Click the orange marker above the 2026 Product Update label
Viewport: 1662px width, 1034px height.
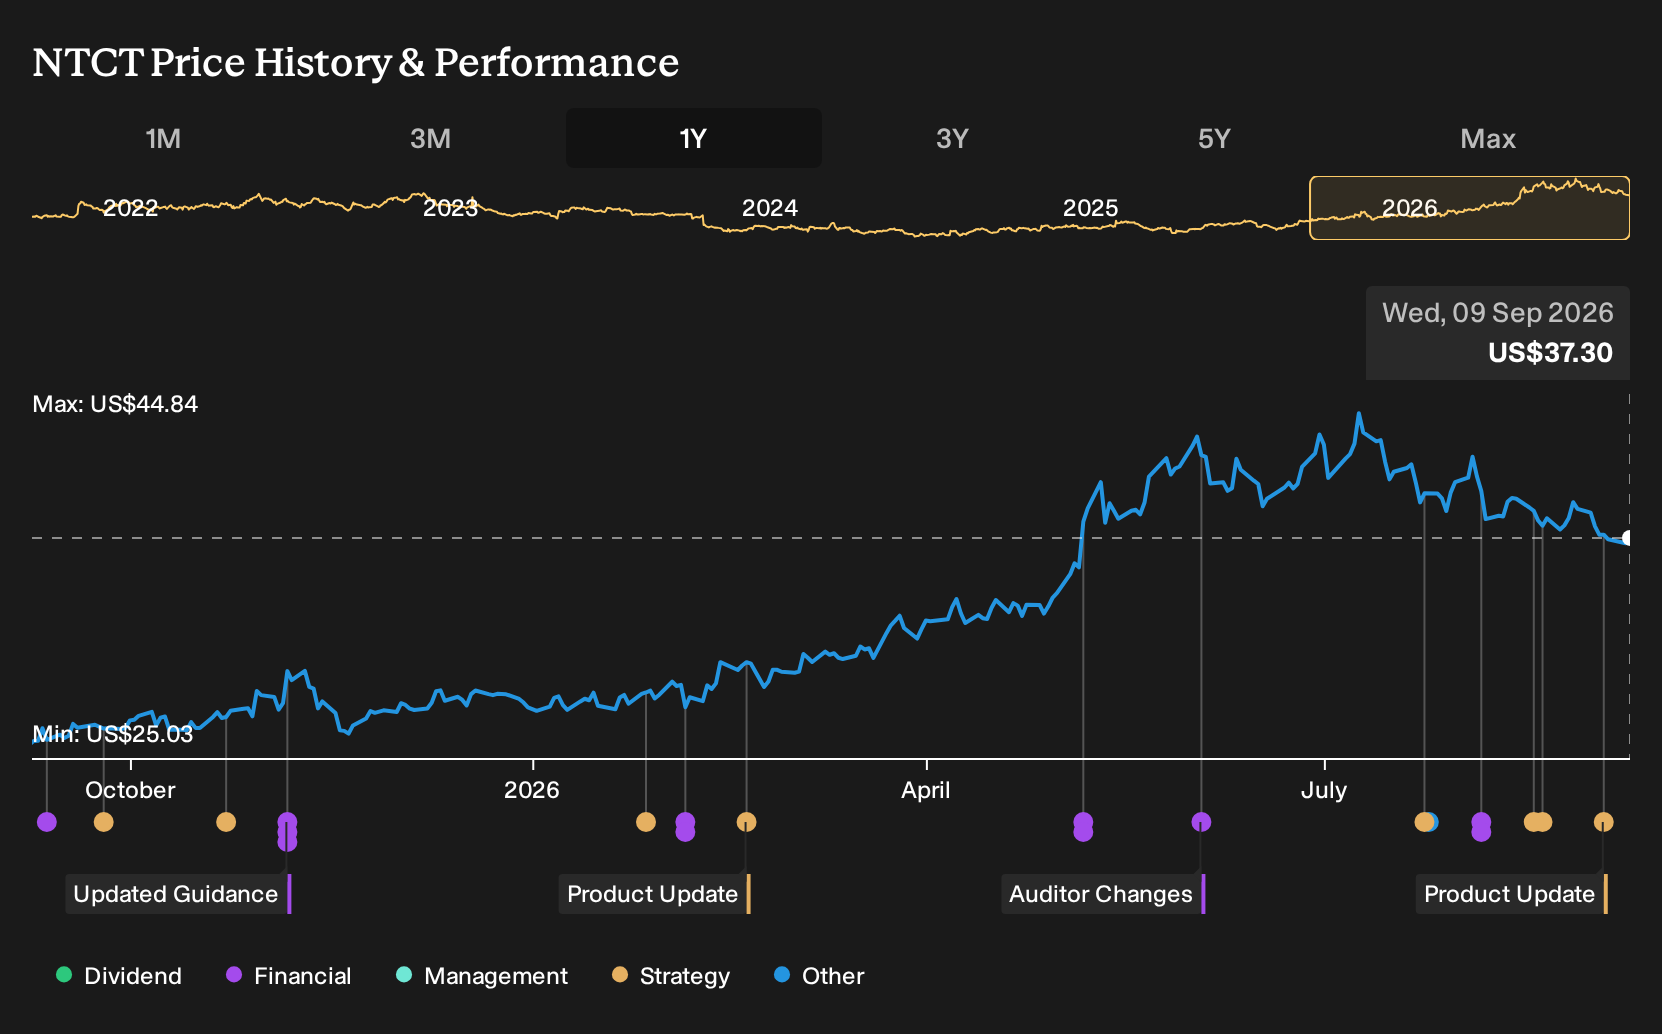(746, 822)
